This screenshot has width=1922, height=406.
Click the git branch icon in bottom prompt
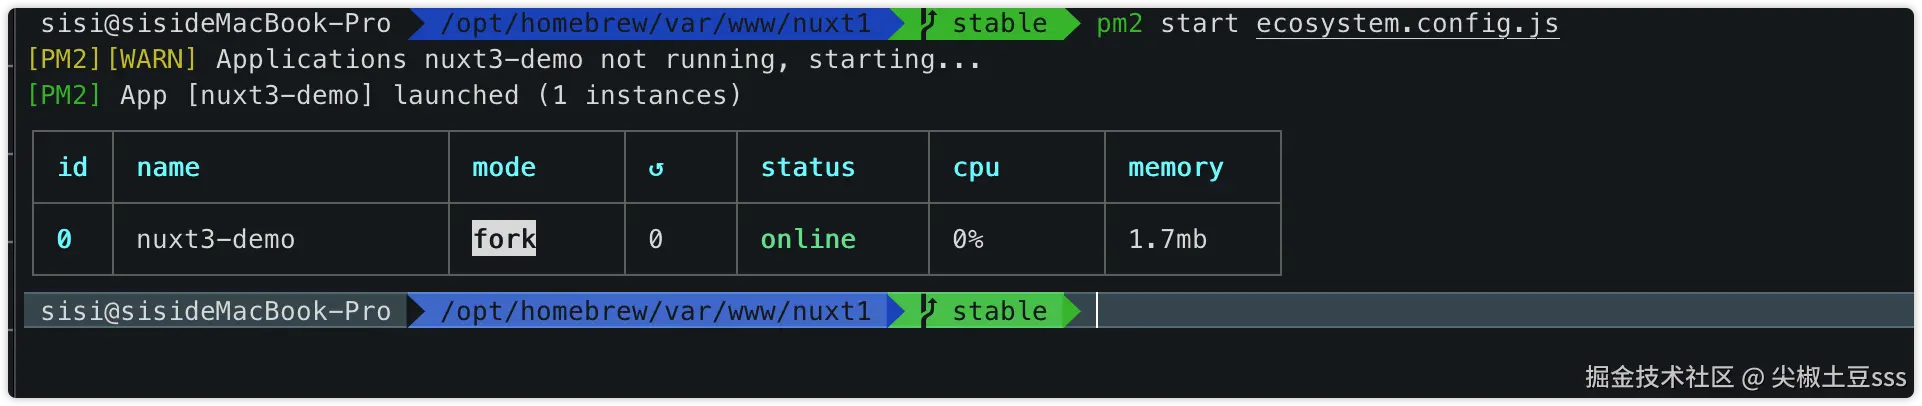(x=929, y=311)
